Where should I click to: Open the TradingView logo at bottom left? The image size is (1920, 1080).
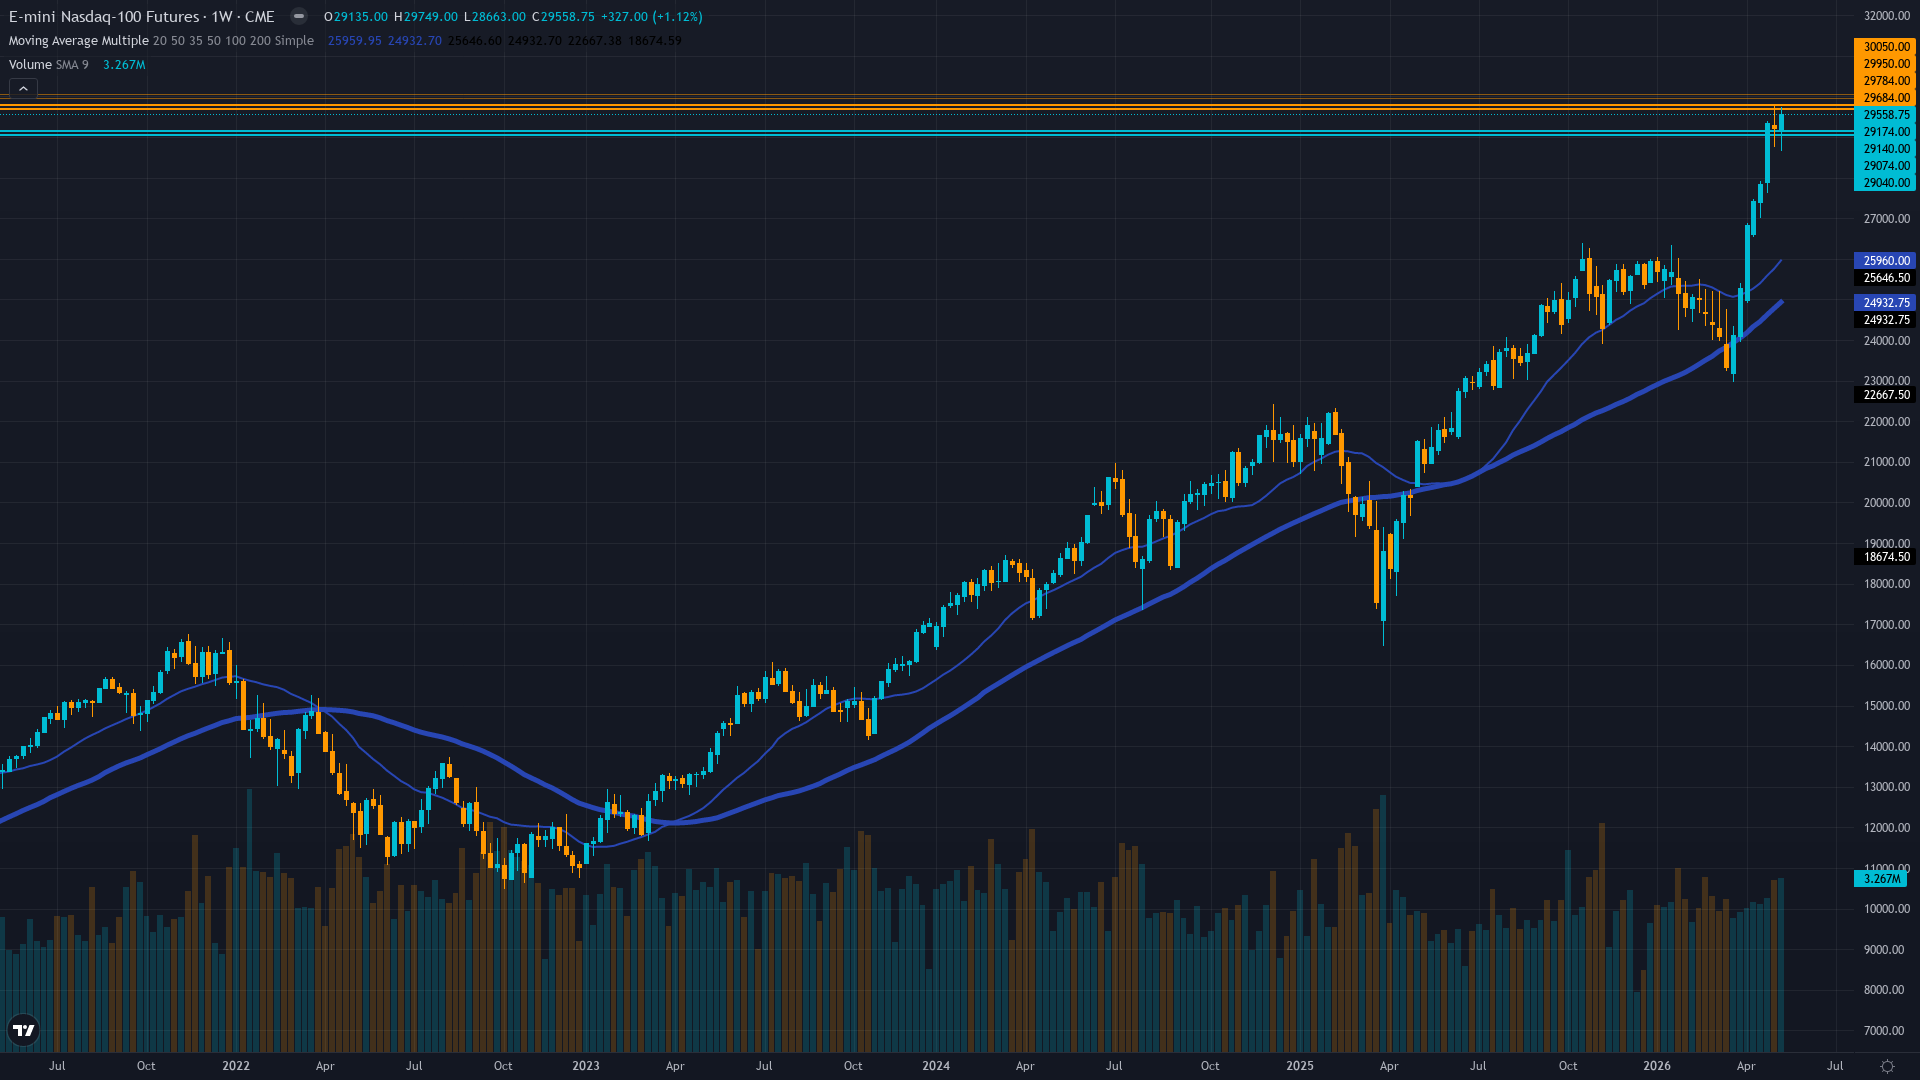click(x=24, y=1029)
